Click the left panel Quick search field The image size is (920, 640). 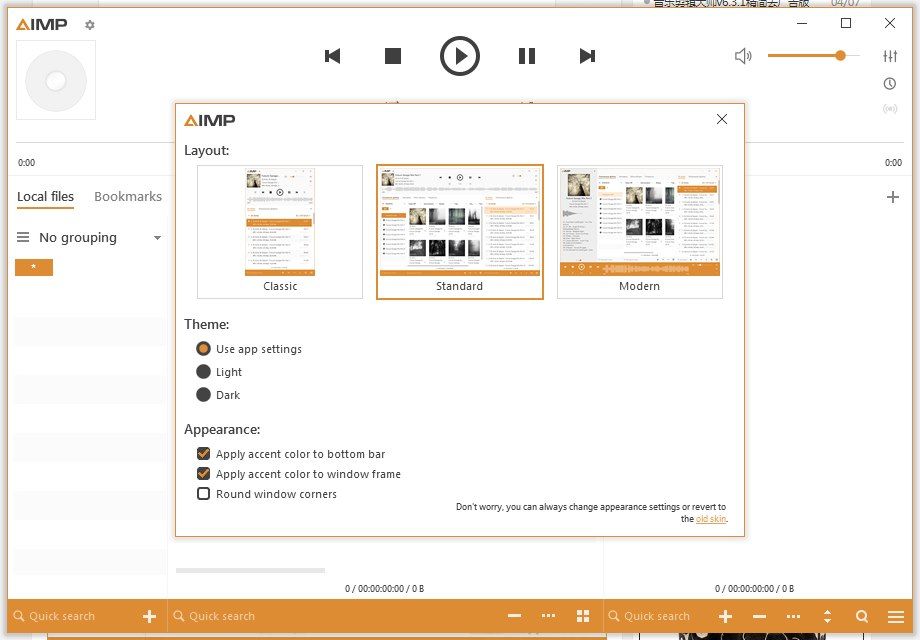click(73, 616)
